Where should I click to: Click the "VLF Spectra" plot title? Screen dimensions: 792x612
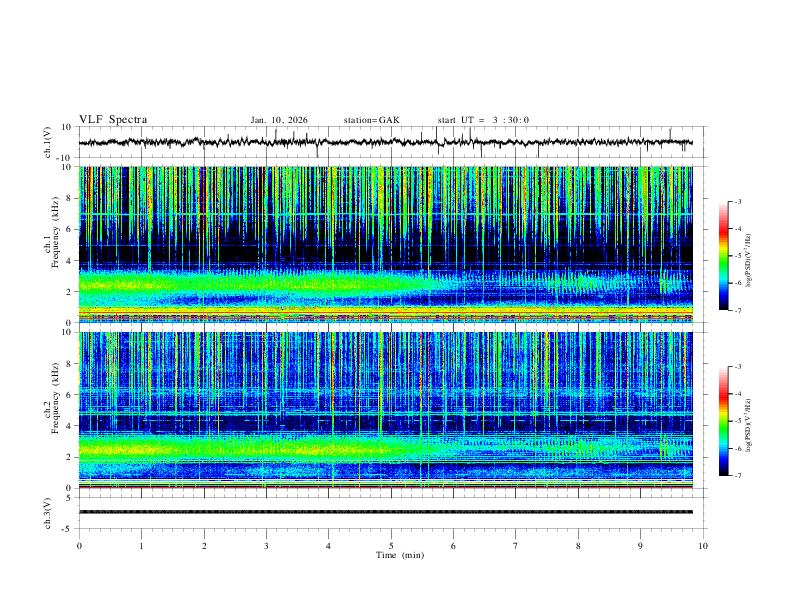[x=113, y=120]
